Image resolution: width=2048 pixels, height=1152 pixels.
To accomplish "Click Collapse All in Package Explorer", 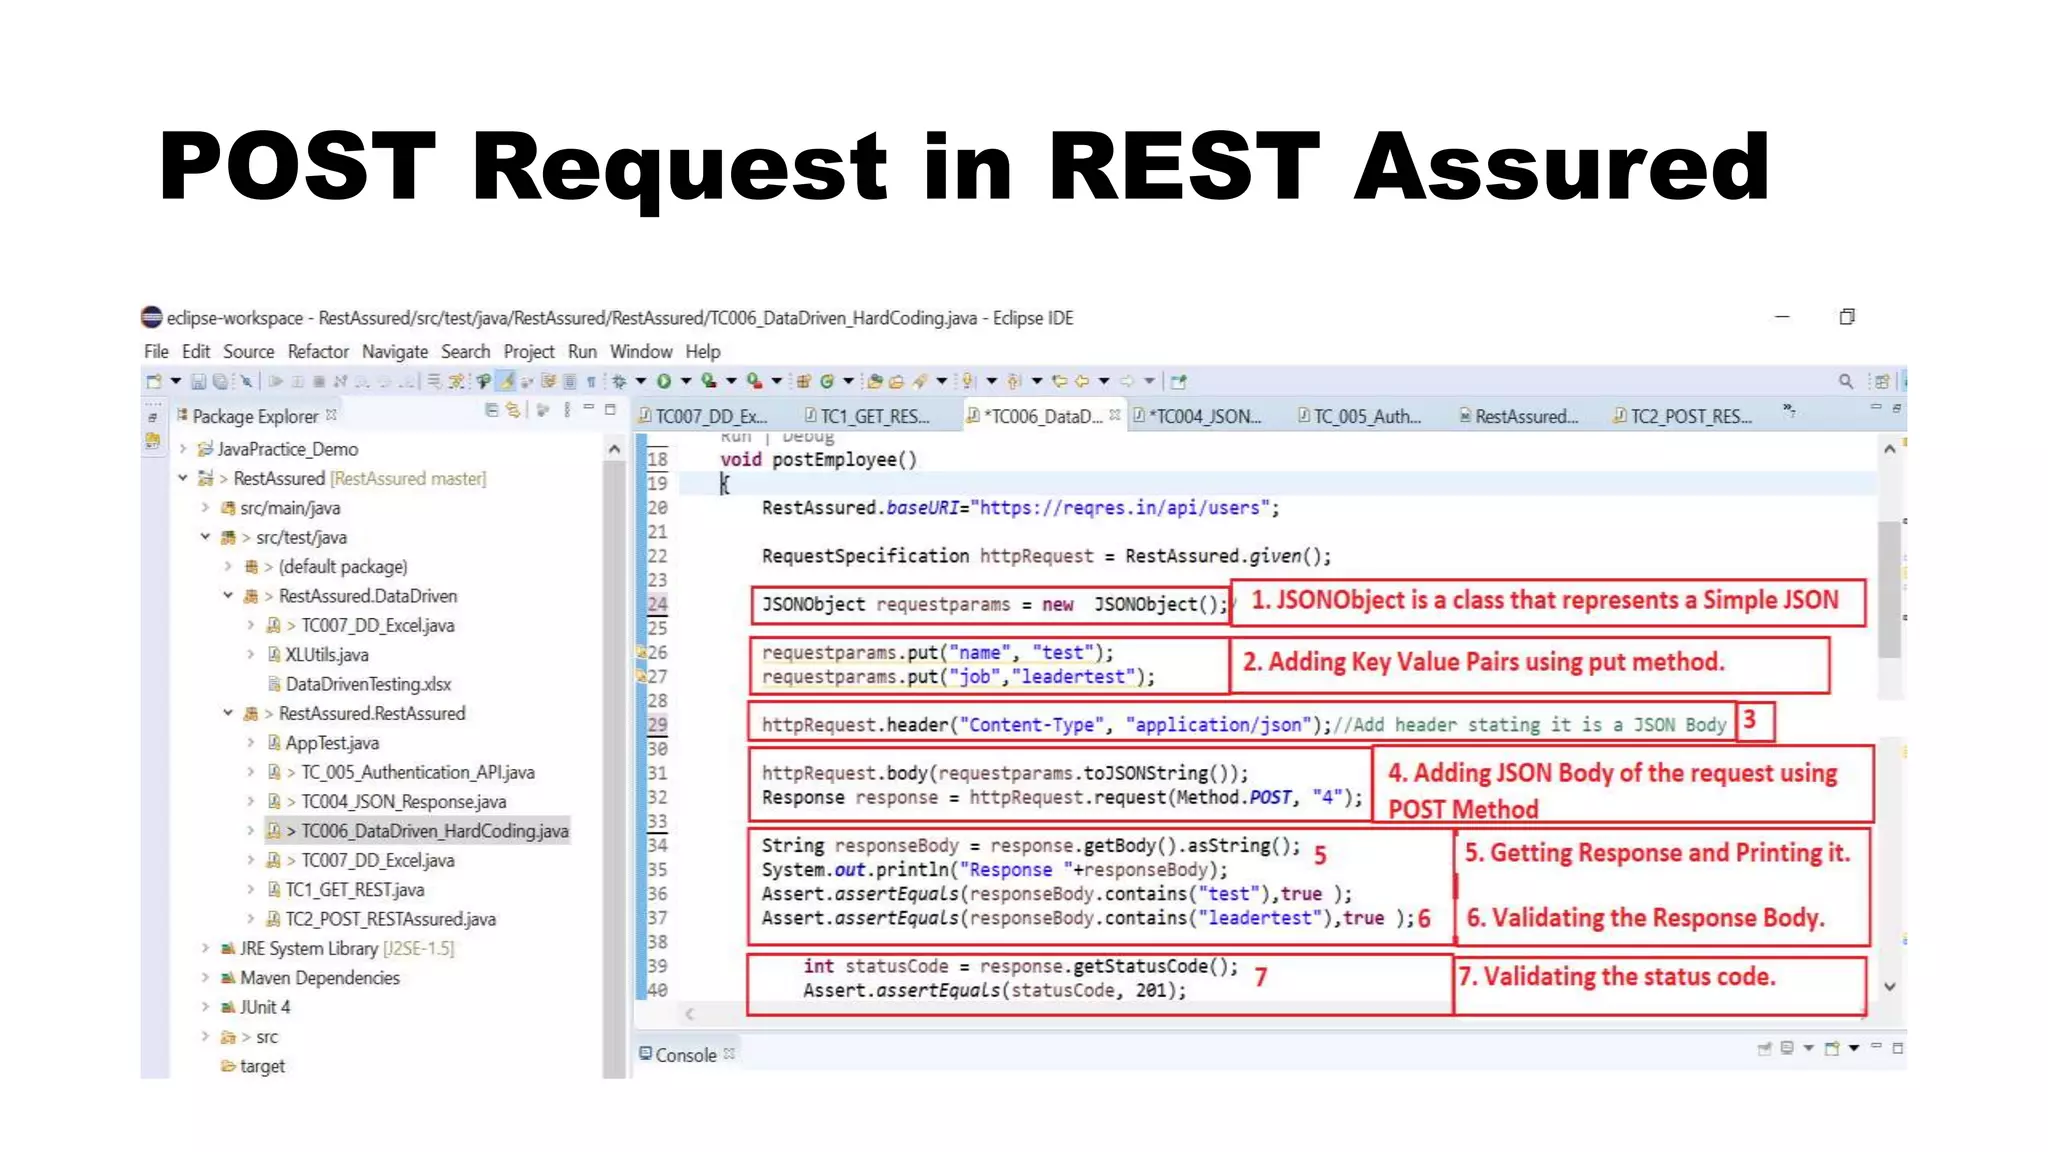I will click(491, 410).
